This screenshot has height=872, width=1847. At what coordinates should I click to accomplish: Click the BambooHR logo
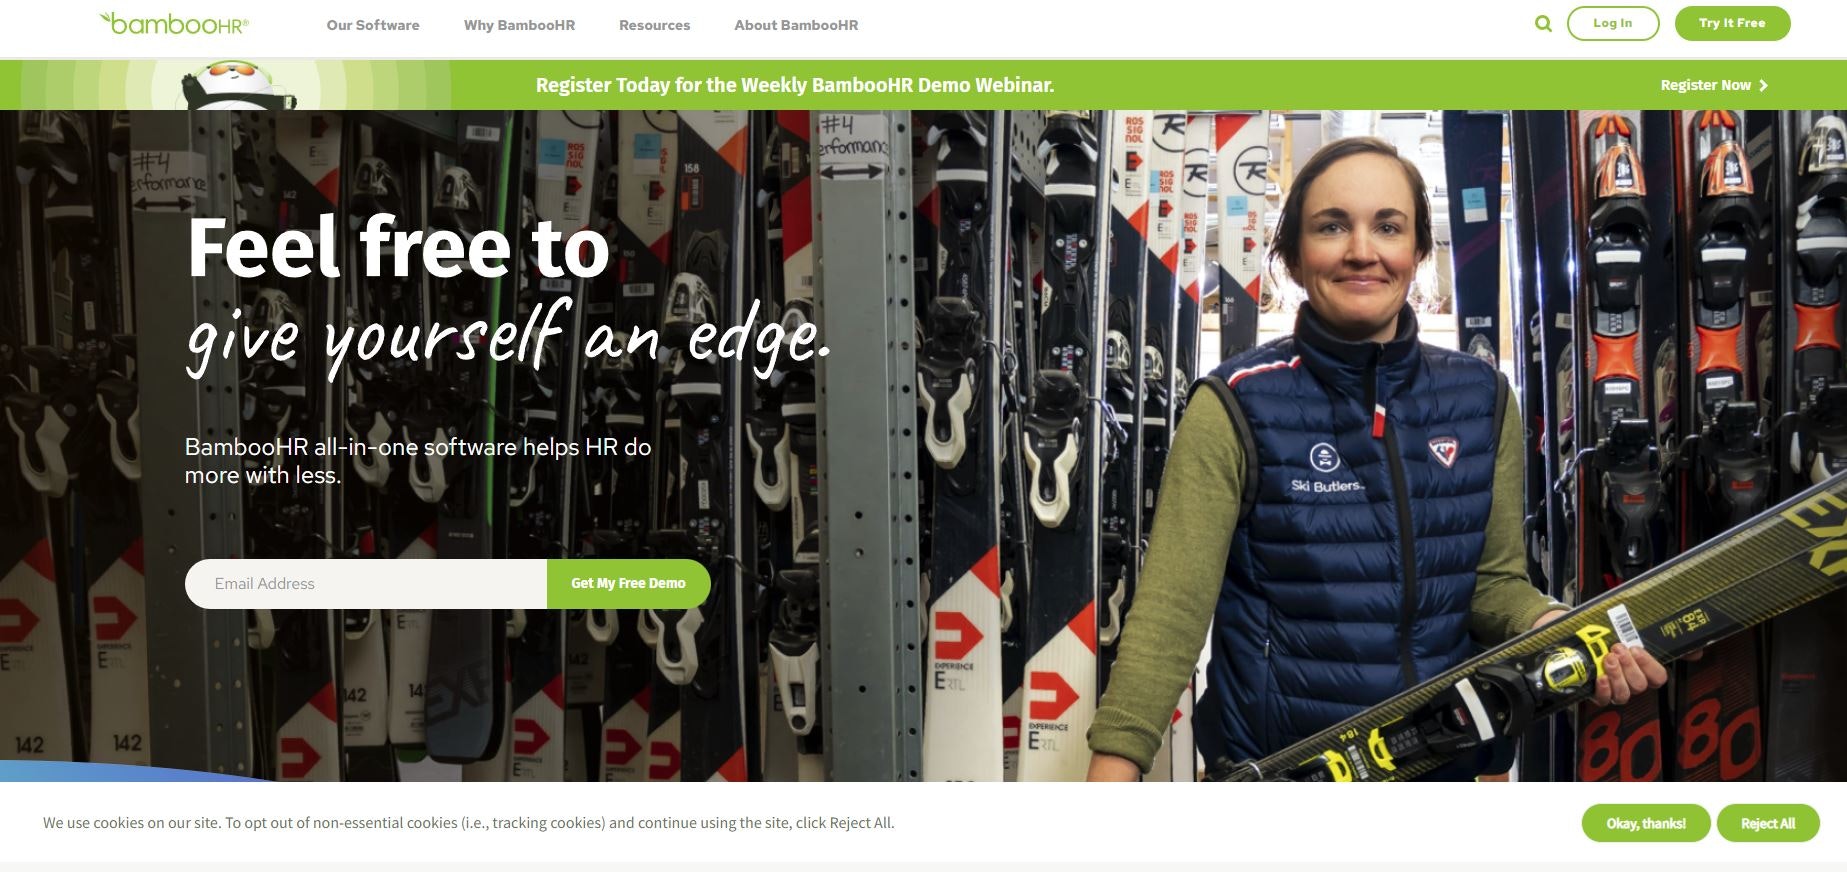point(174,23)
